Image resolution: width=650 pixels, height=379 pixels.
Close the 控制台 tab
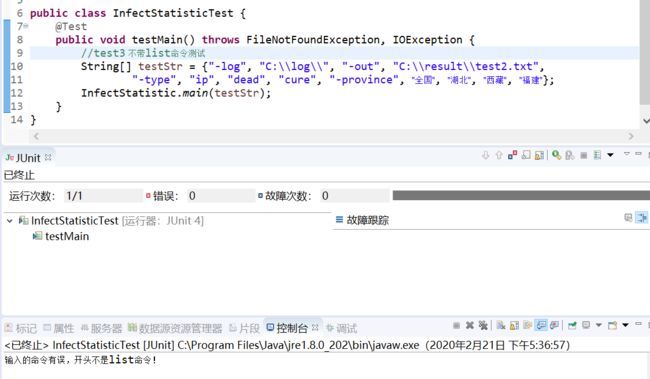pyautogui.click(x=315, y=328)
